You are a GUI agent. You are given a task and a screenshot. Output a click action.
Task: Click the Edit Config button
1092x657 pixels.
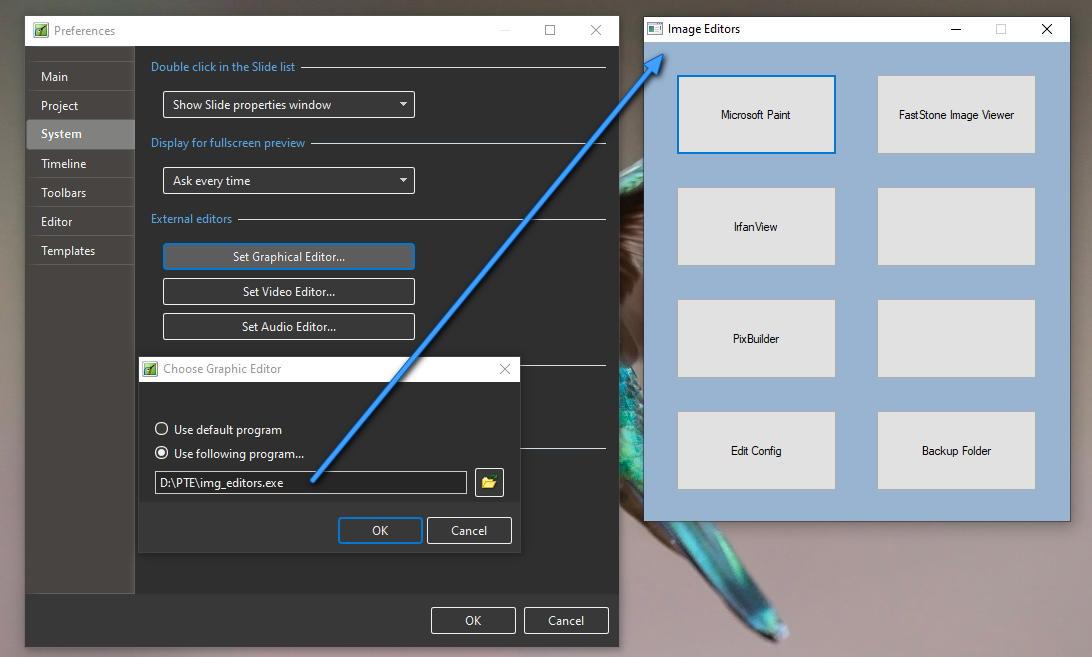point(756,451)
